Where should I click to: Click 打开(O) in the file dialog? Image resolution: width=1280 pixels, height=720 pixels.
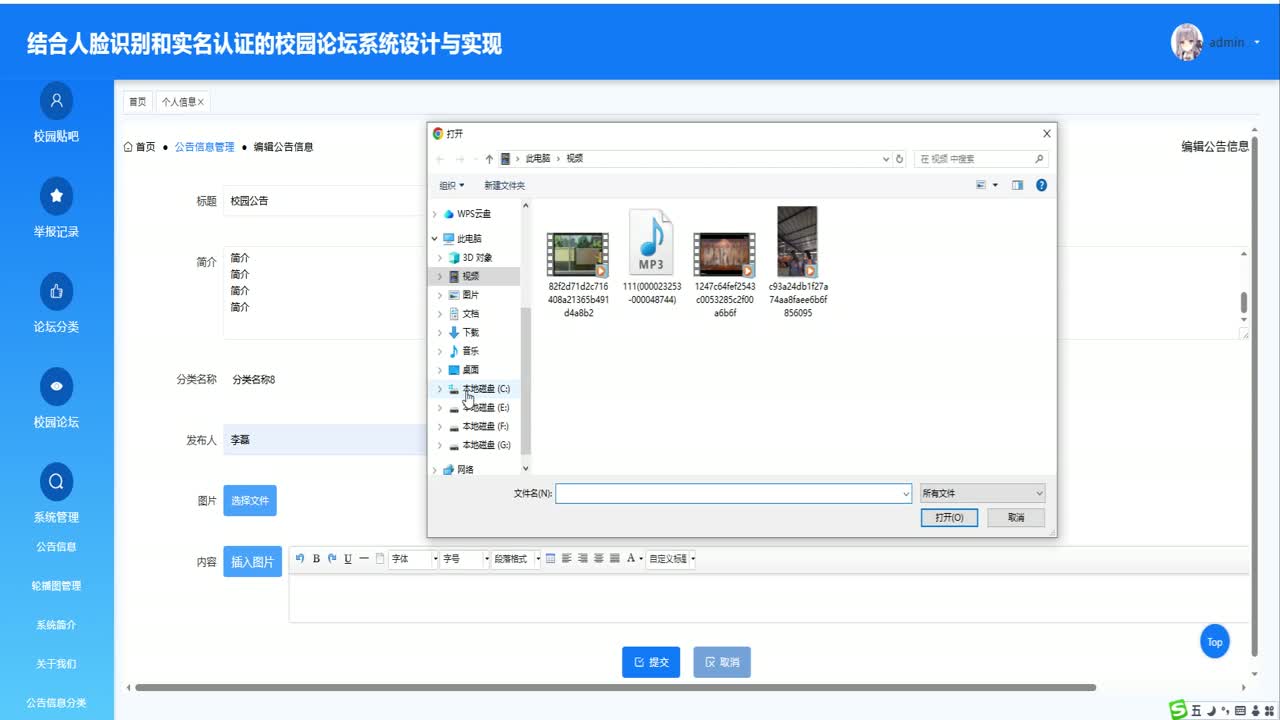(949, 518)
